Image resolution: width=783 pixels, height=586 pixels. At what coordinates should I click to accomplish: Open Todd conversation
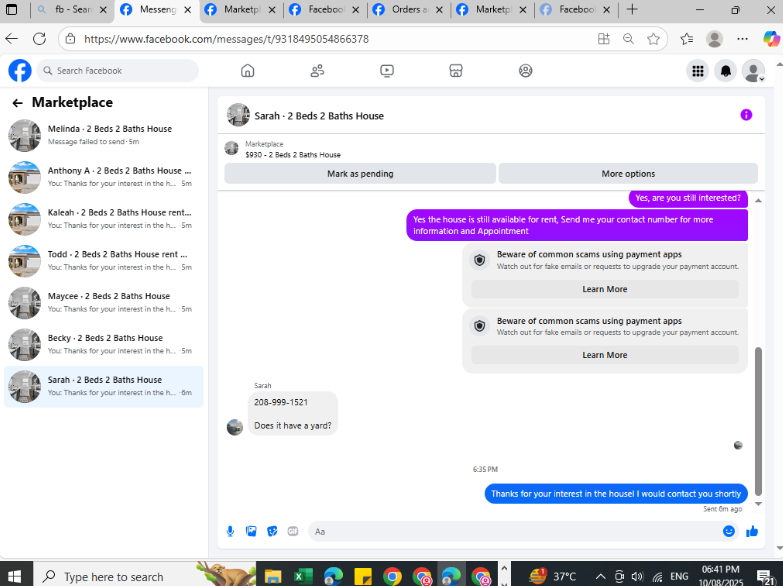click(103, 261)
